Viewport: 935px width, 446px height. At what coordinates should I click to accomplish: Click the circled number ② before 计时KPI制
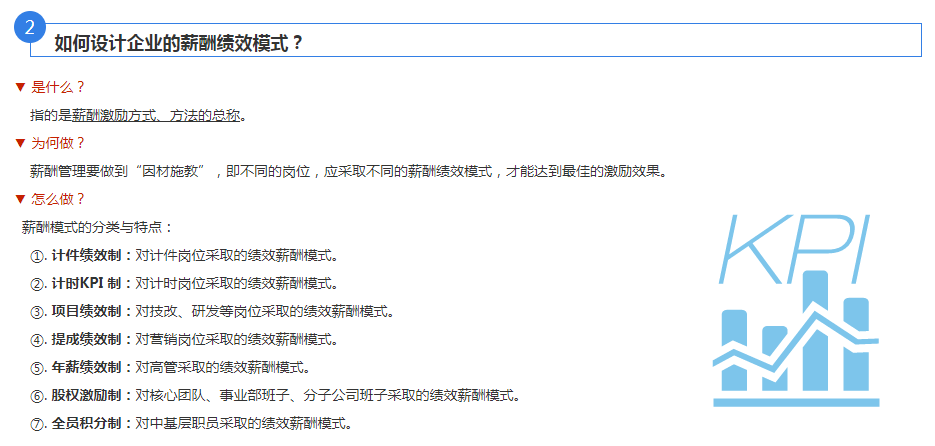click(x=38, y=283)
